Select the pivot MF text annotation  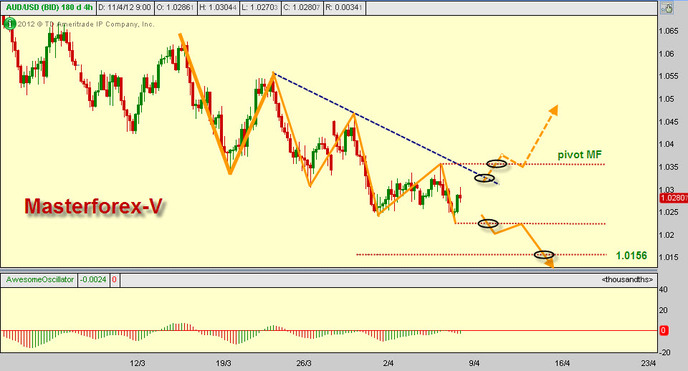click(580, 155)
